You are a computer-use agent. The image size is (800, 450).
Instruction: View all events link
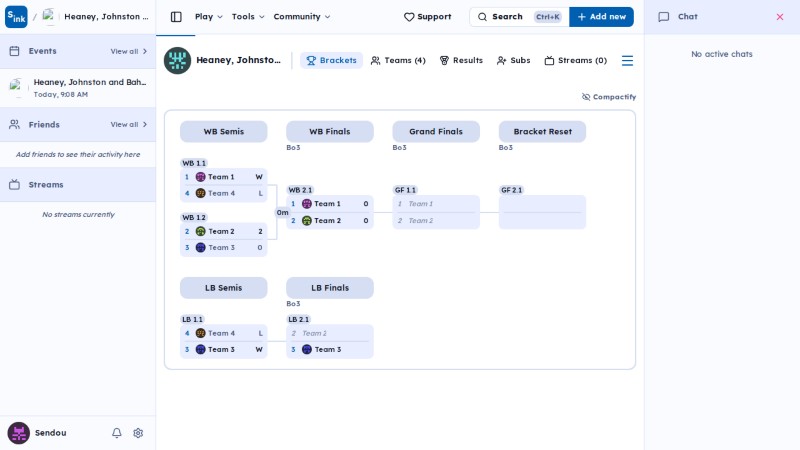(x=129, y=52)
